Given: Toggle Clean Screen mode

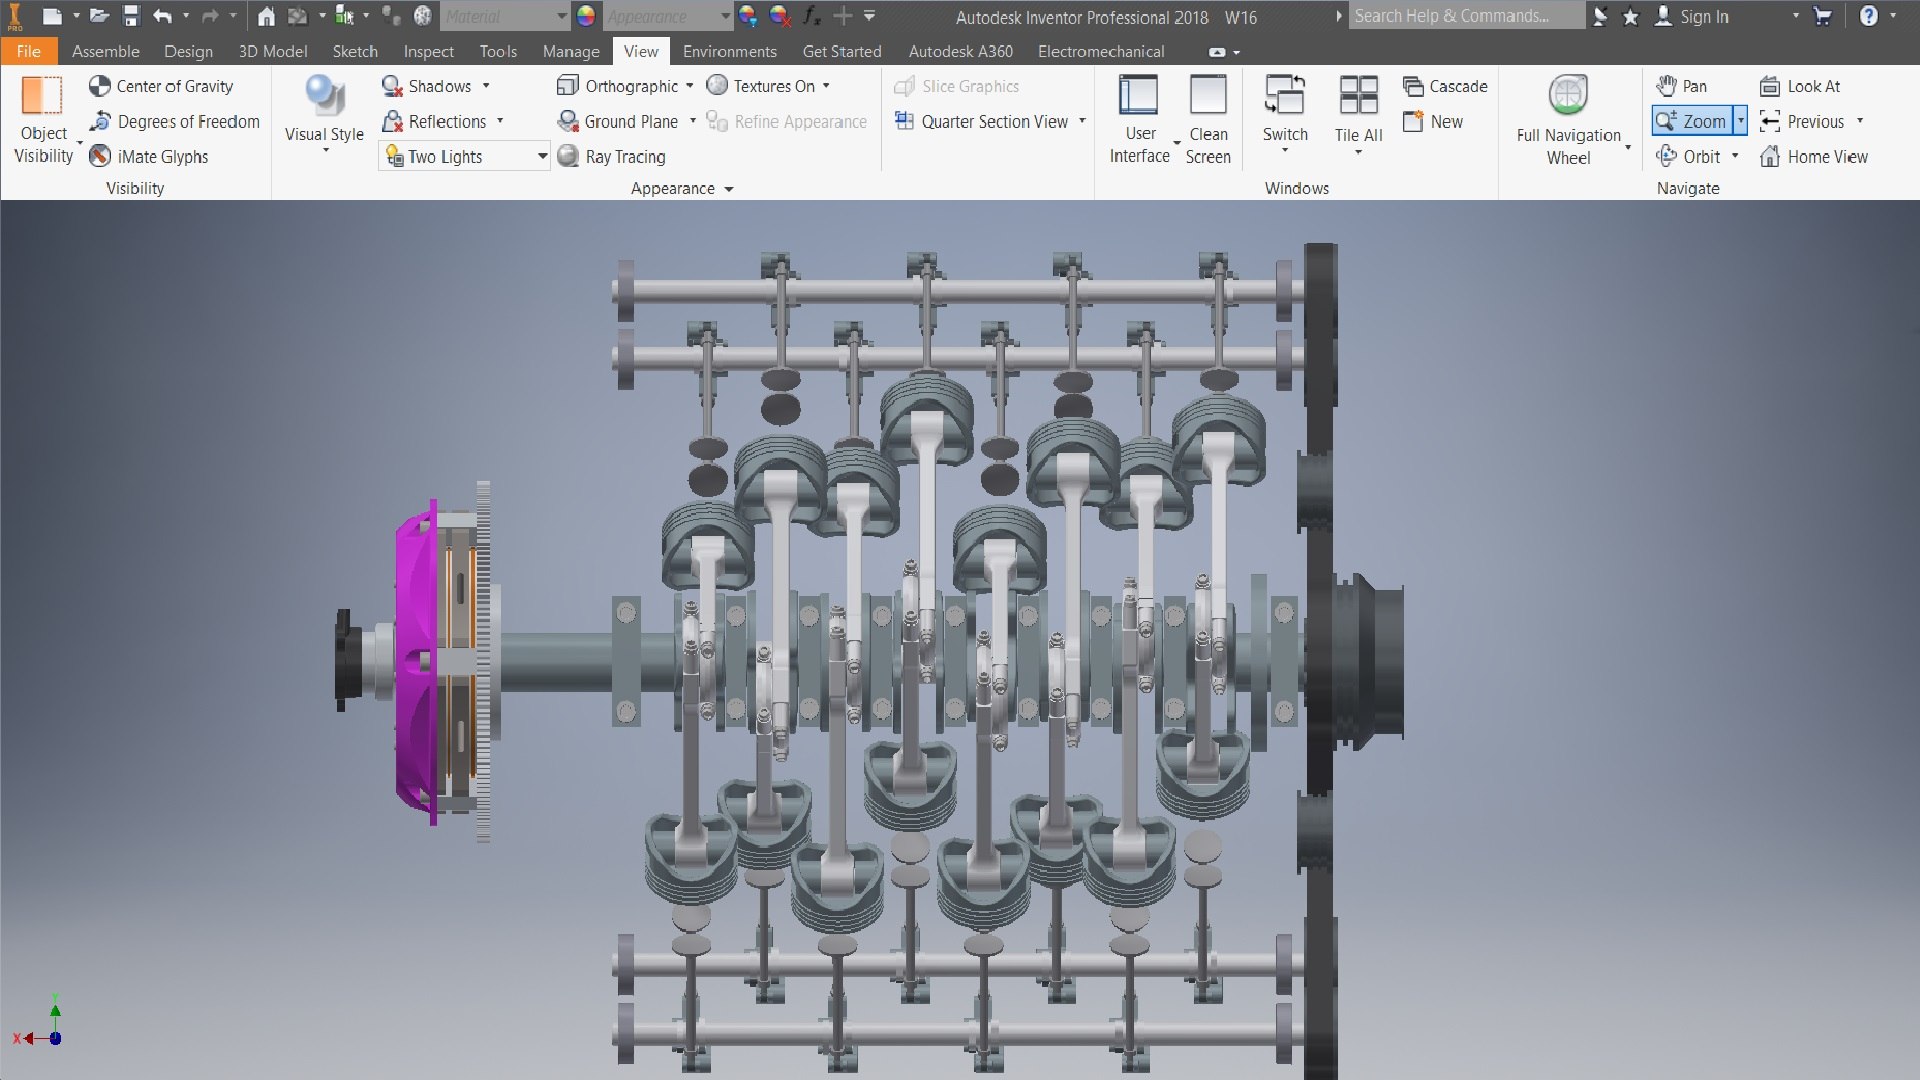Looking at the screenshot, I should pos(1208,120).
